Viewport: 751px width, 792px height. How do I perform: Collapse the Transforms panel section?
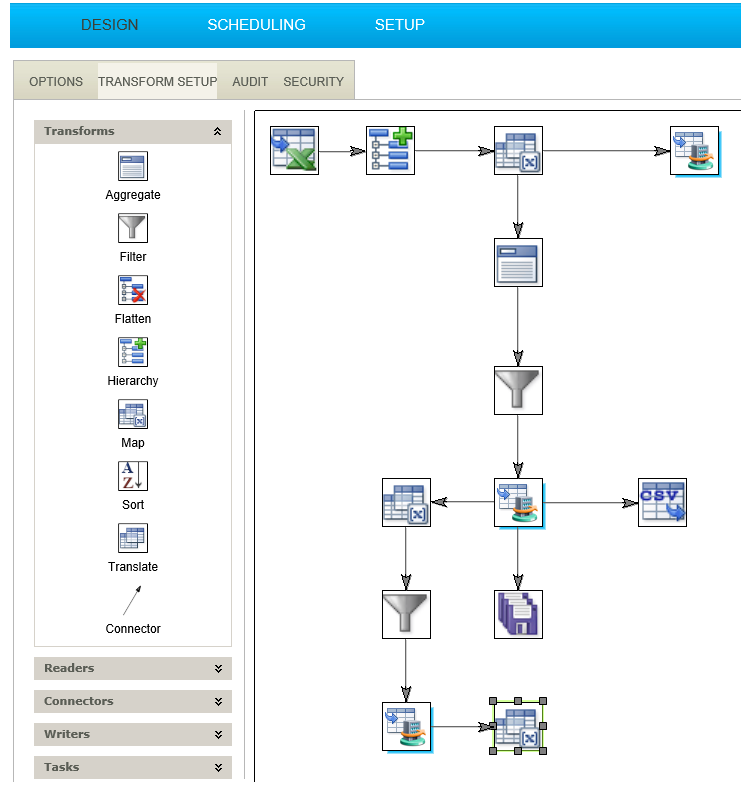point(217,132)
